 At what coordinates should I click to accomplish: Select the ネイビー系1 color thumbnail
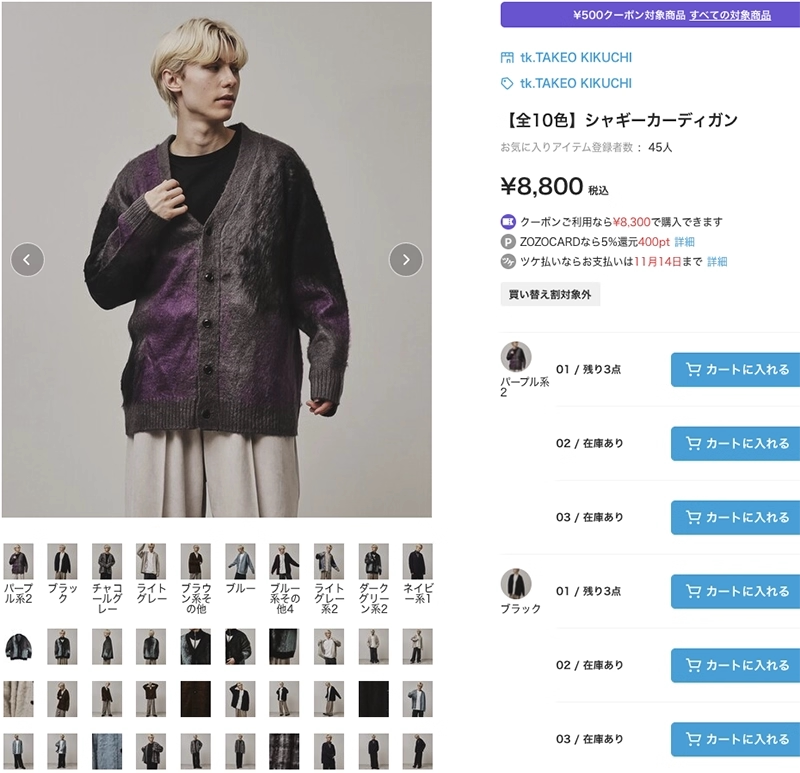417,561
